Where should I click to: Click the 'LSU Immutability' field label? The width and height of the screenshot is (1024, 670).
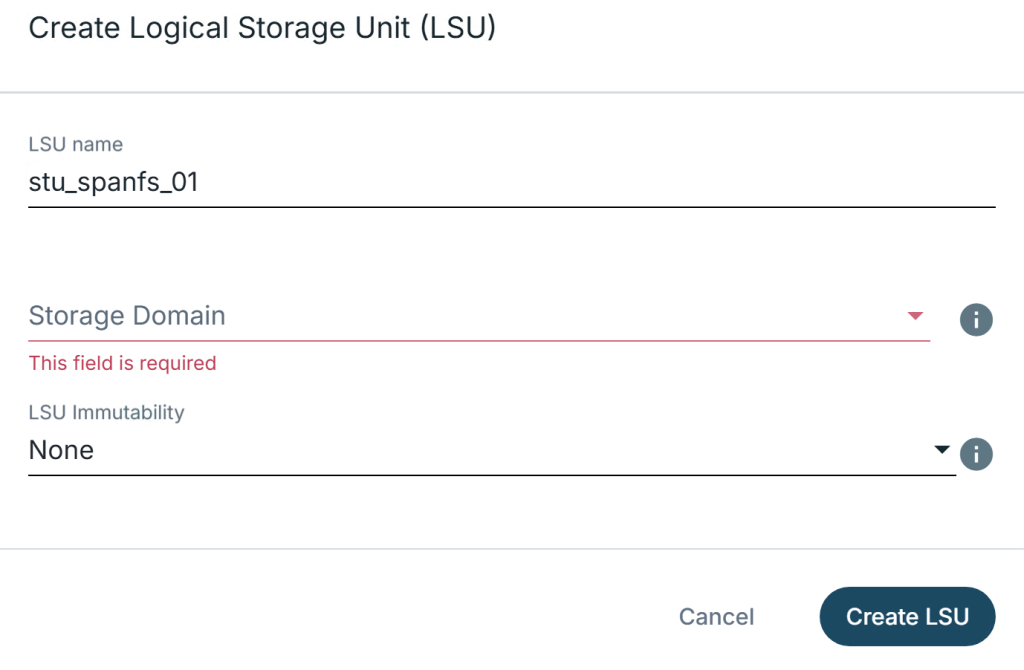pos(107,412)
